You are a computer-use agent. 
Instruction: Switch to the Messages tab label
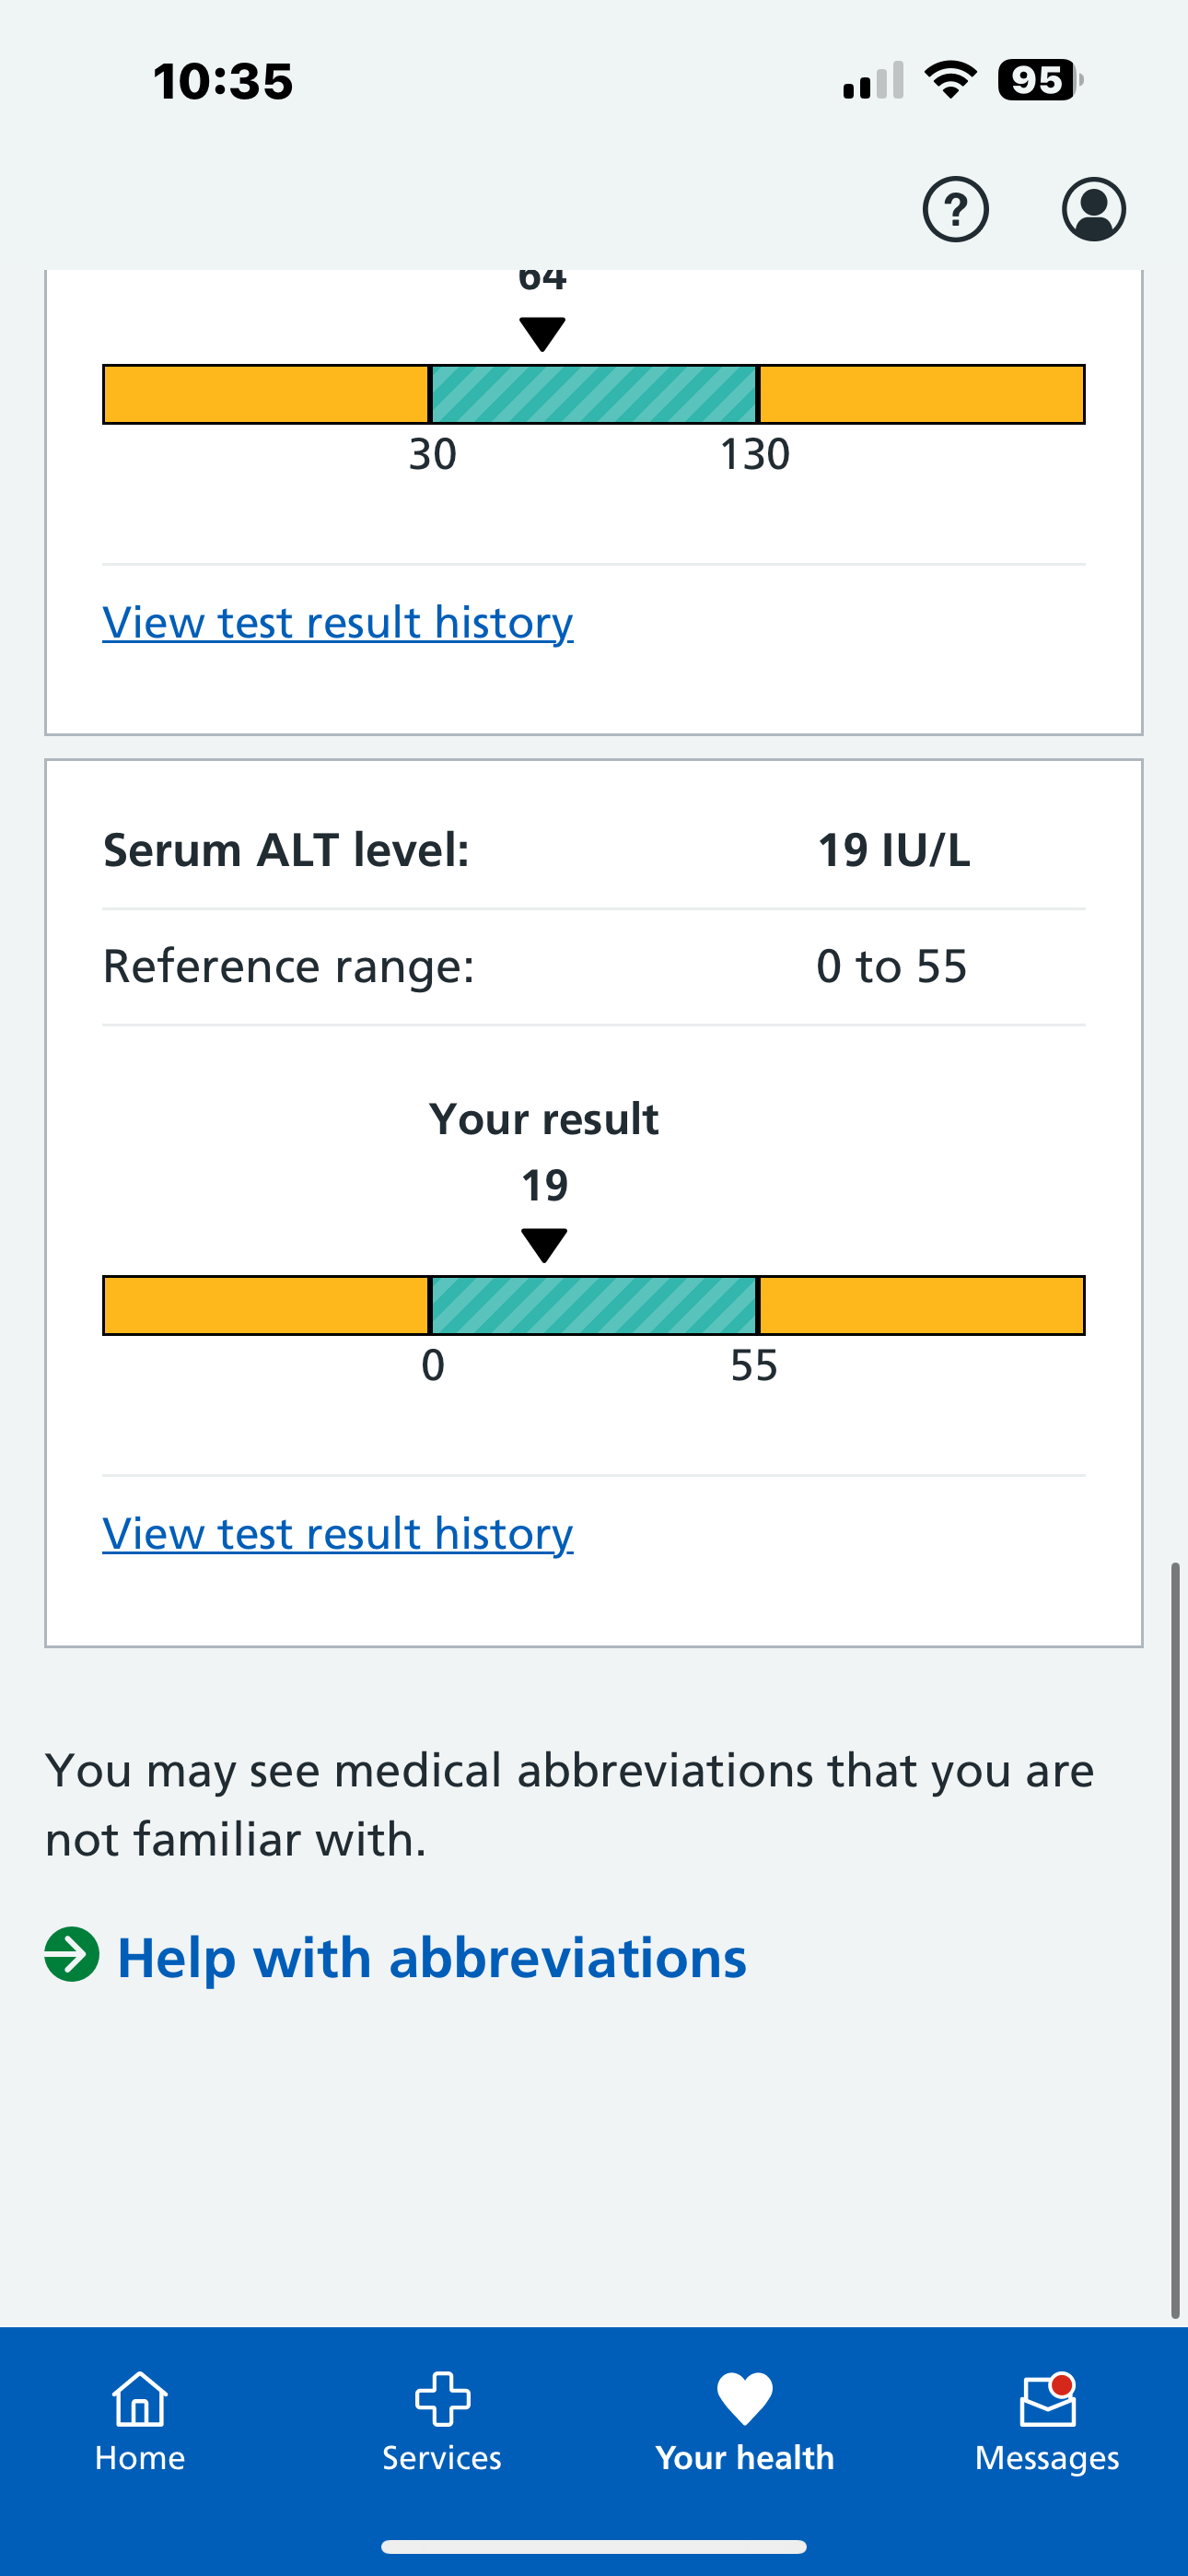1047,2458
